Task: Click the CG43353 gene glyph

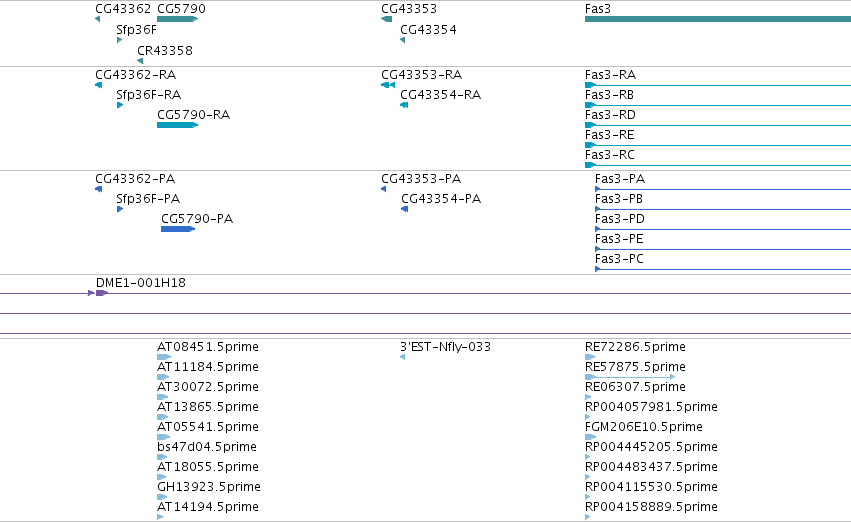Action: point(386,19)
